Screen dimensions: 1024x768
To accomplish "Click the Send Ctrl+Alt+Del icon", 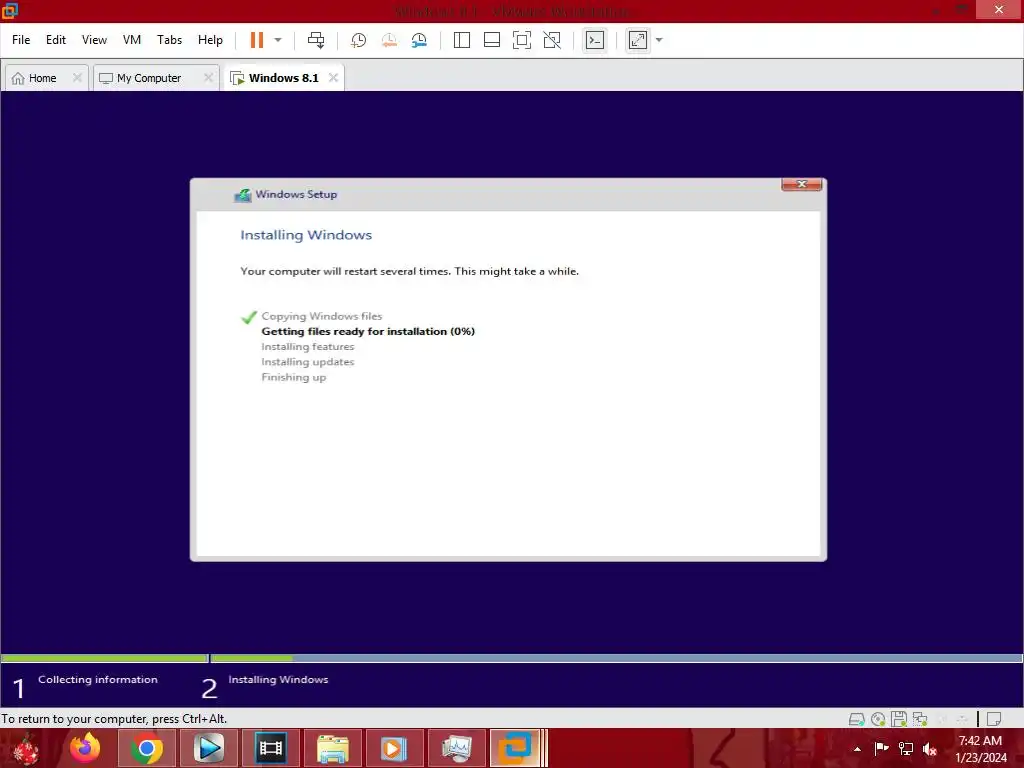I will click(316, 40).
